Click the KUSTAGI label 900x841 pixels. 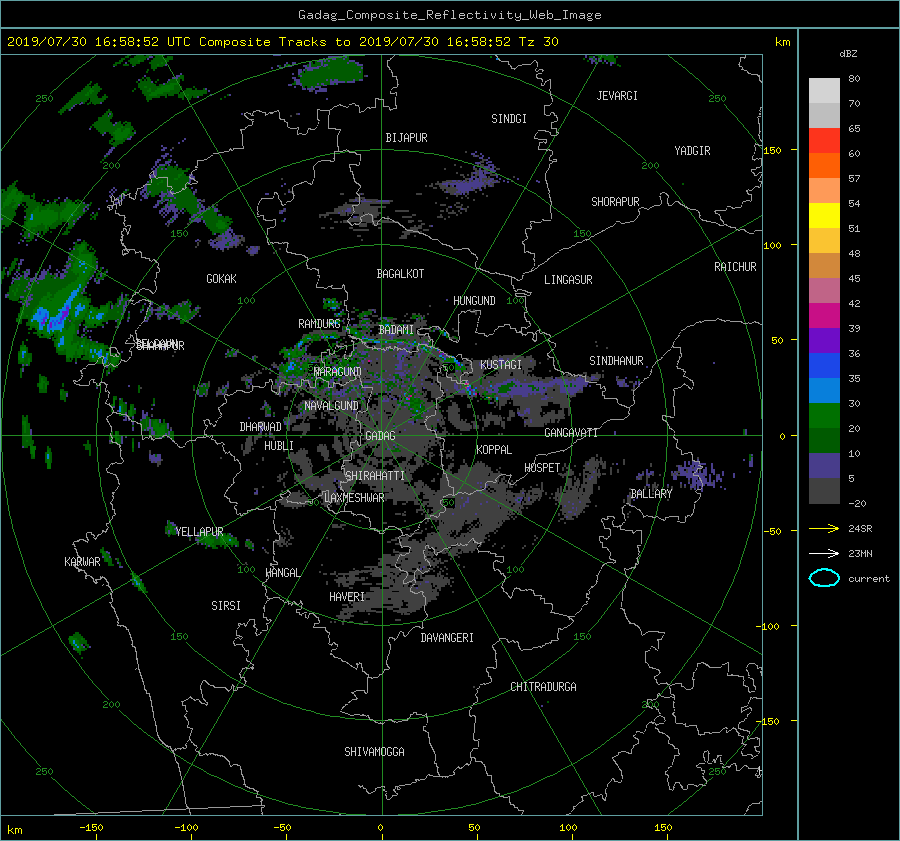point(501,365)
